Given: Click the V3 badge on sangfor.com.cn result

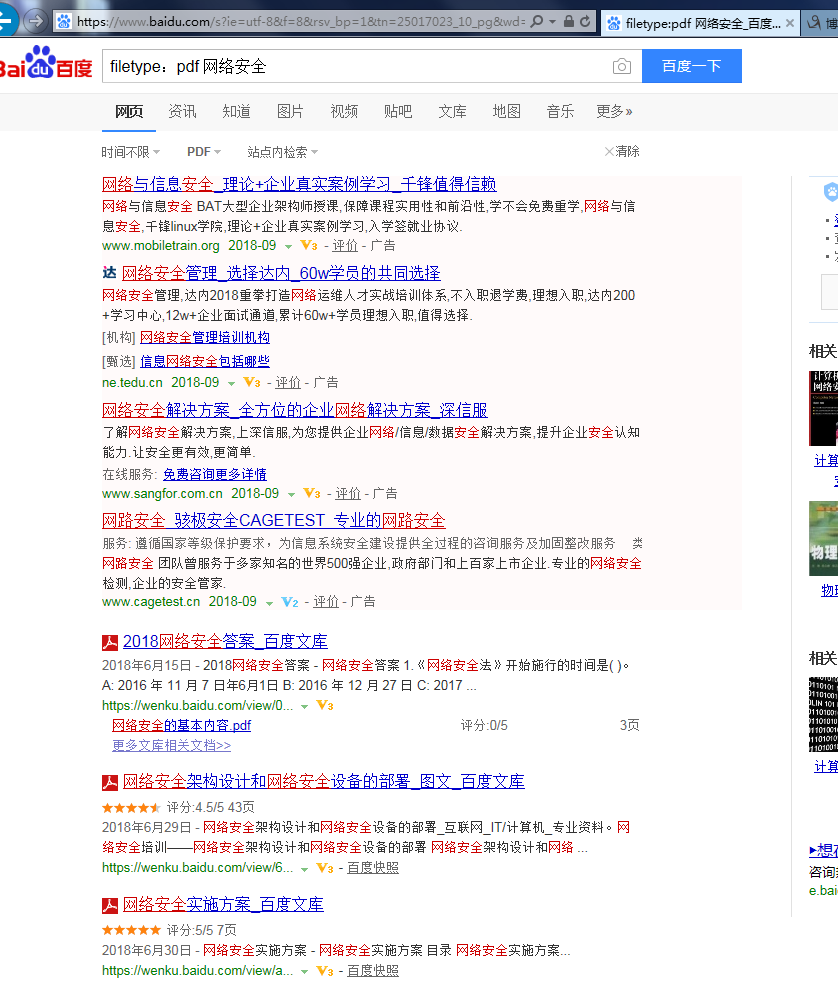Looking at the screenshot, I should click(312, 493).
